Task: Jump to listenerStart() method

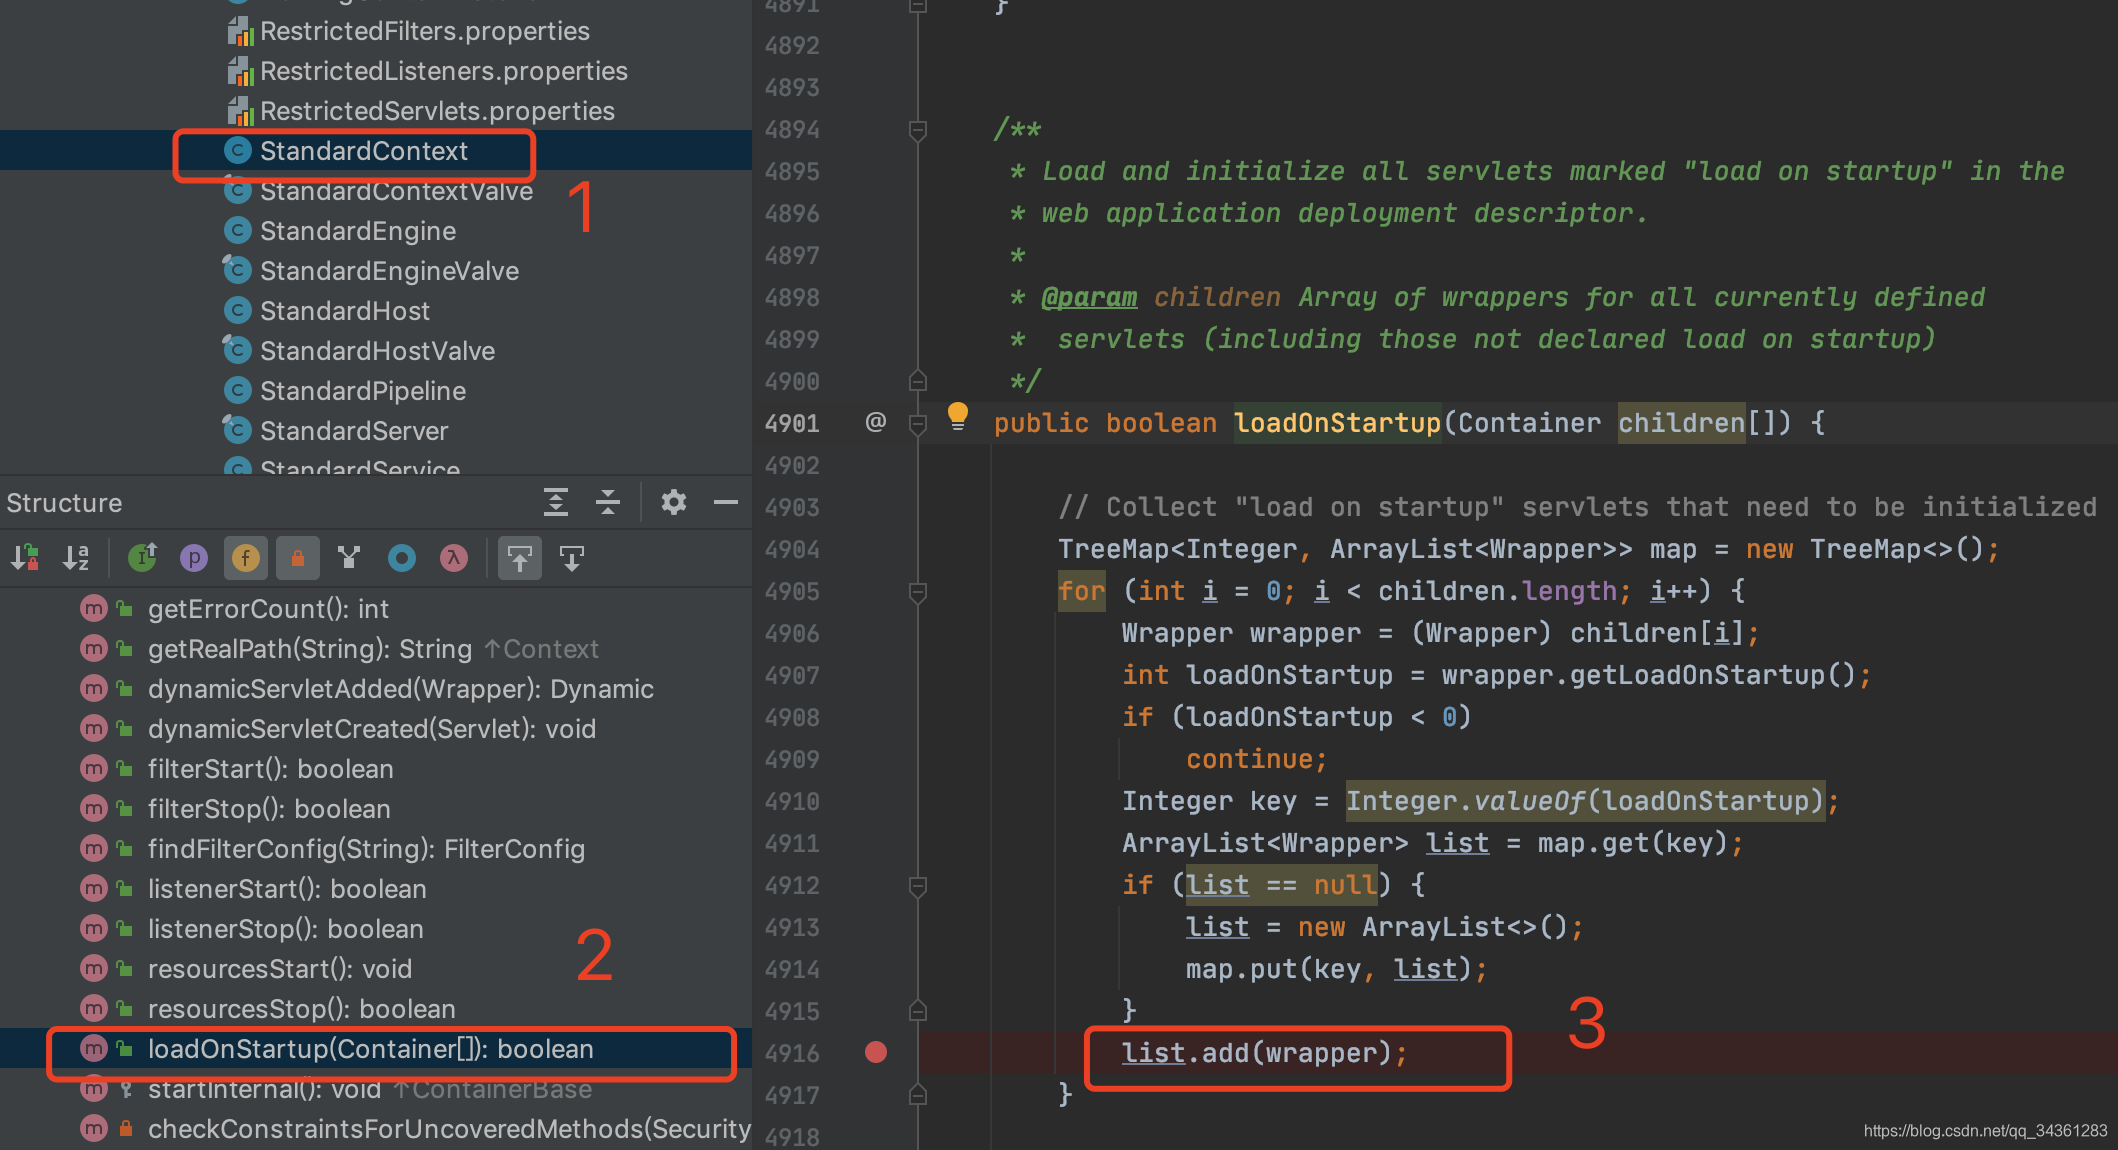Action: 287,889
